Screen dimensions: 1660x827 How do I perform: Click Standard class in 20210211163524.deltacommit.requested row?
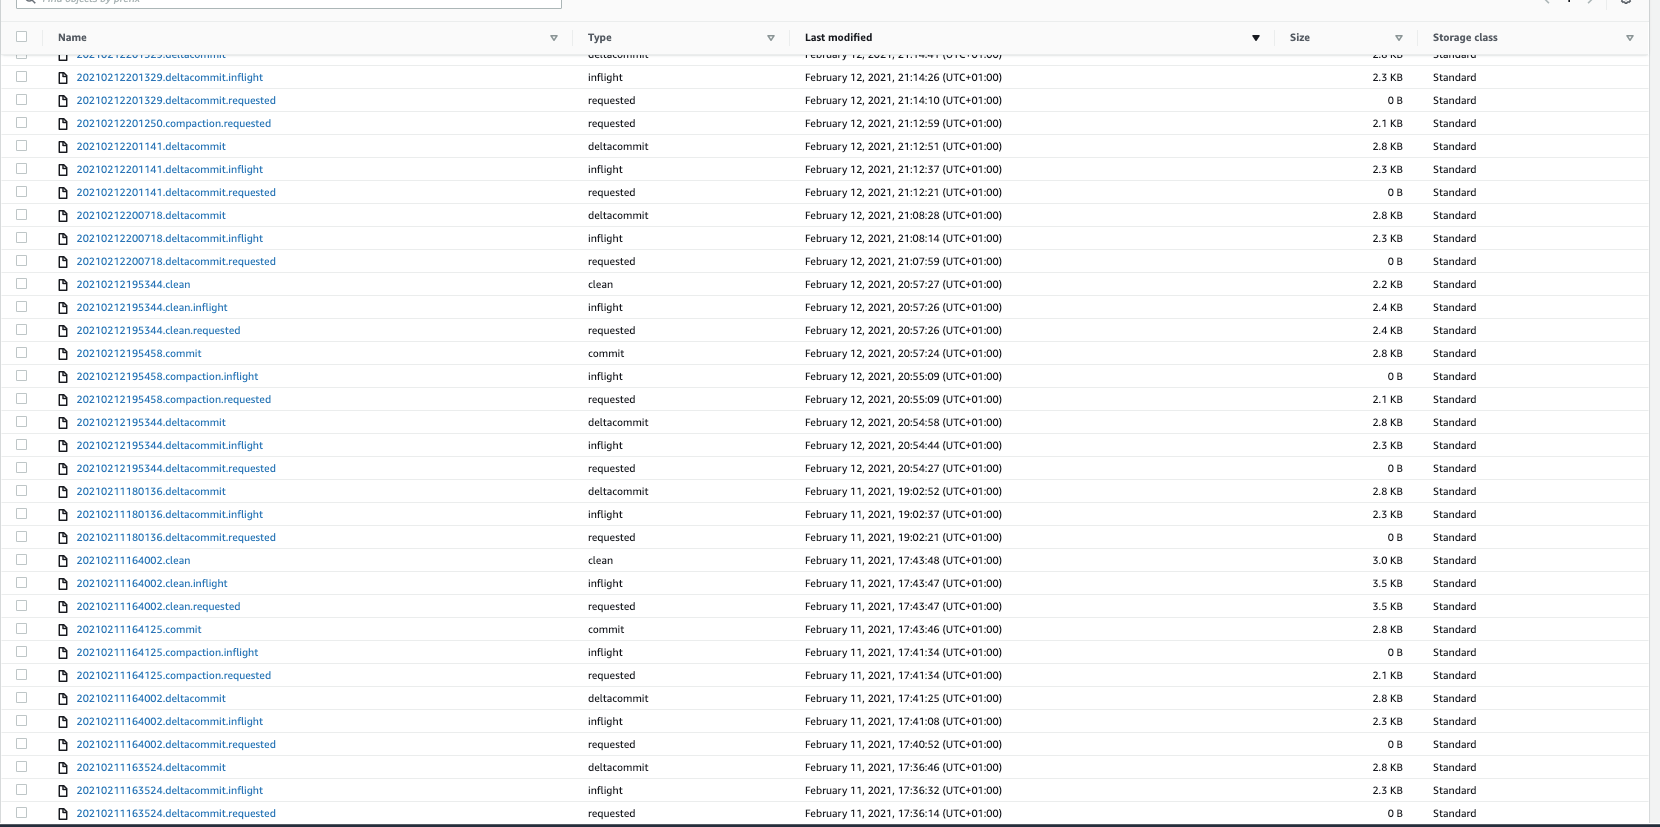point(1454,814)
